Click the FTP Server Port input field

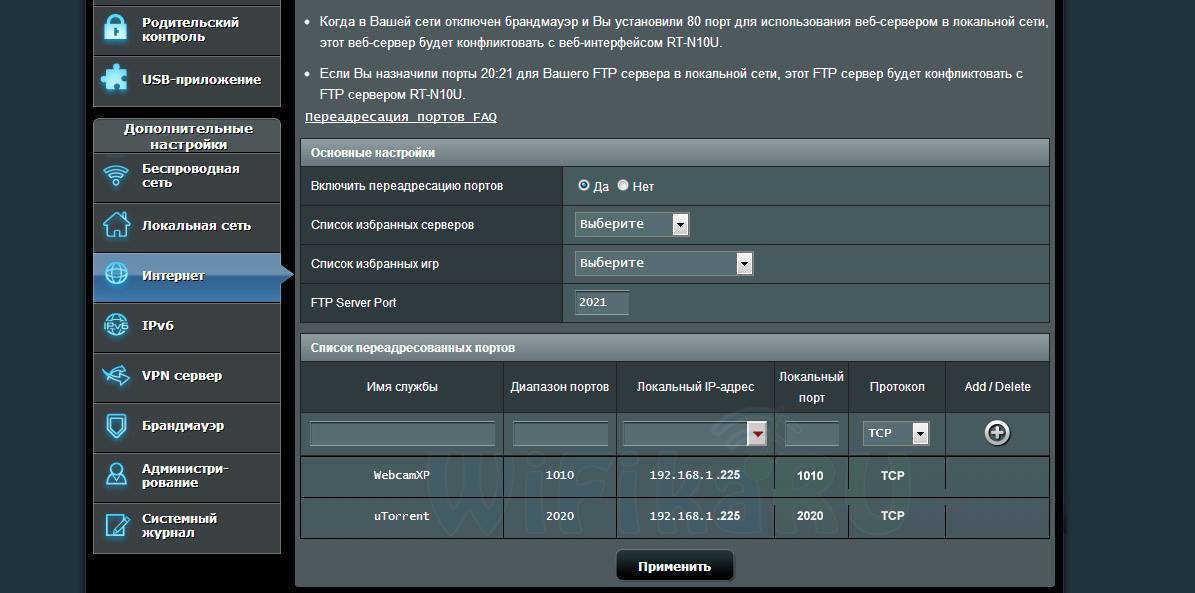(602, 302)
